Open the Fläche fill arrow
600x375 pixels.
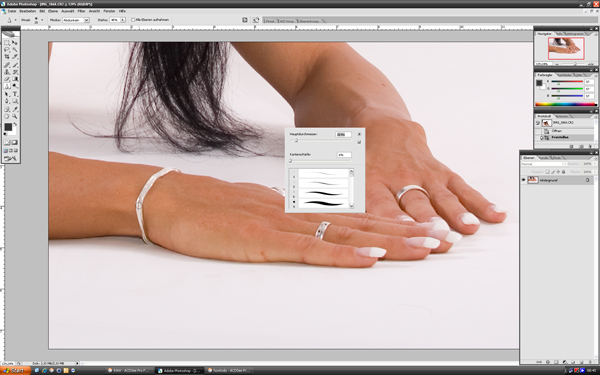tap(595, 172)
